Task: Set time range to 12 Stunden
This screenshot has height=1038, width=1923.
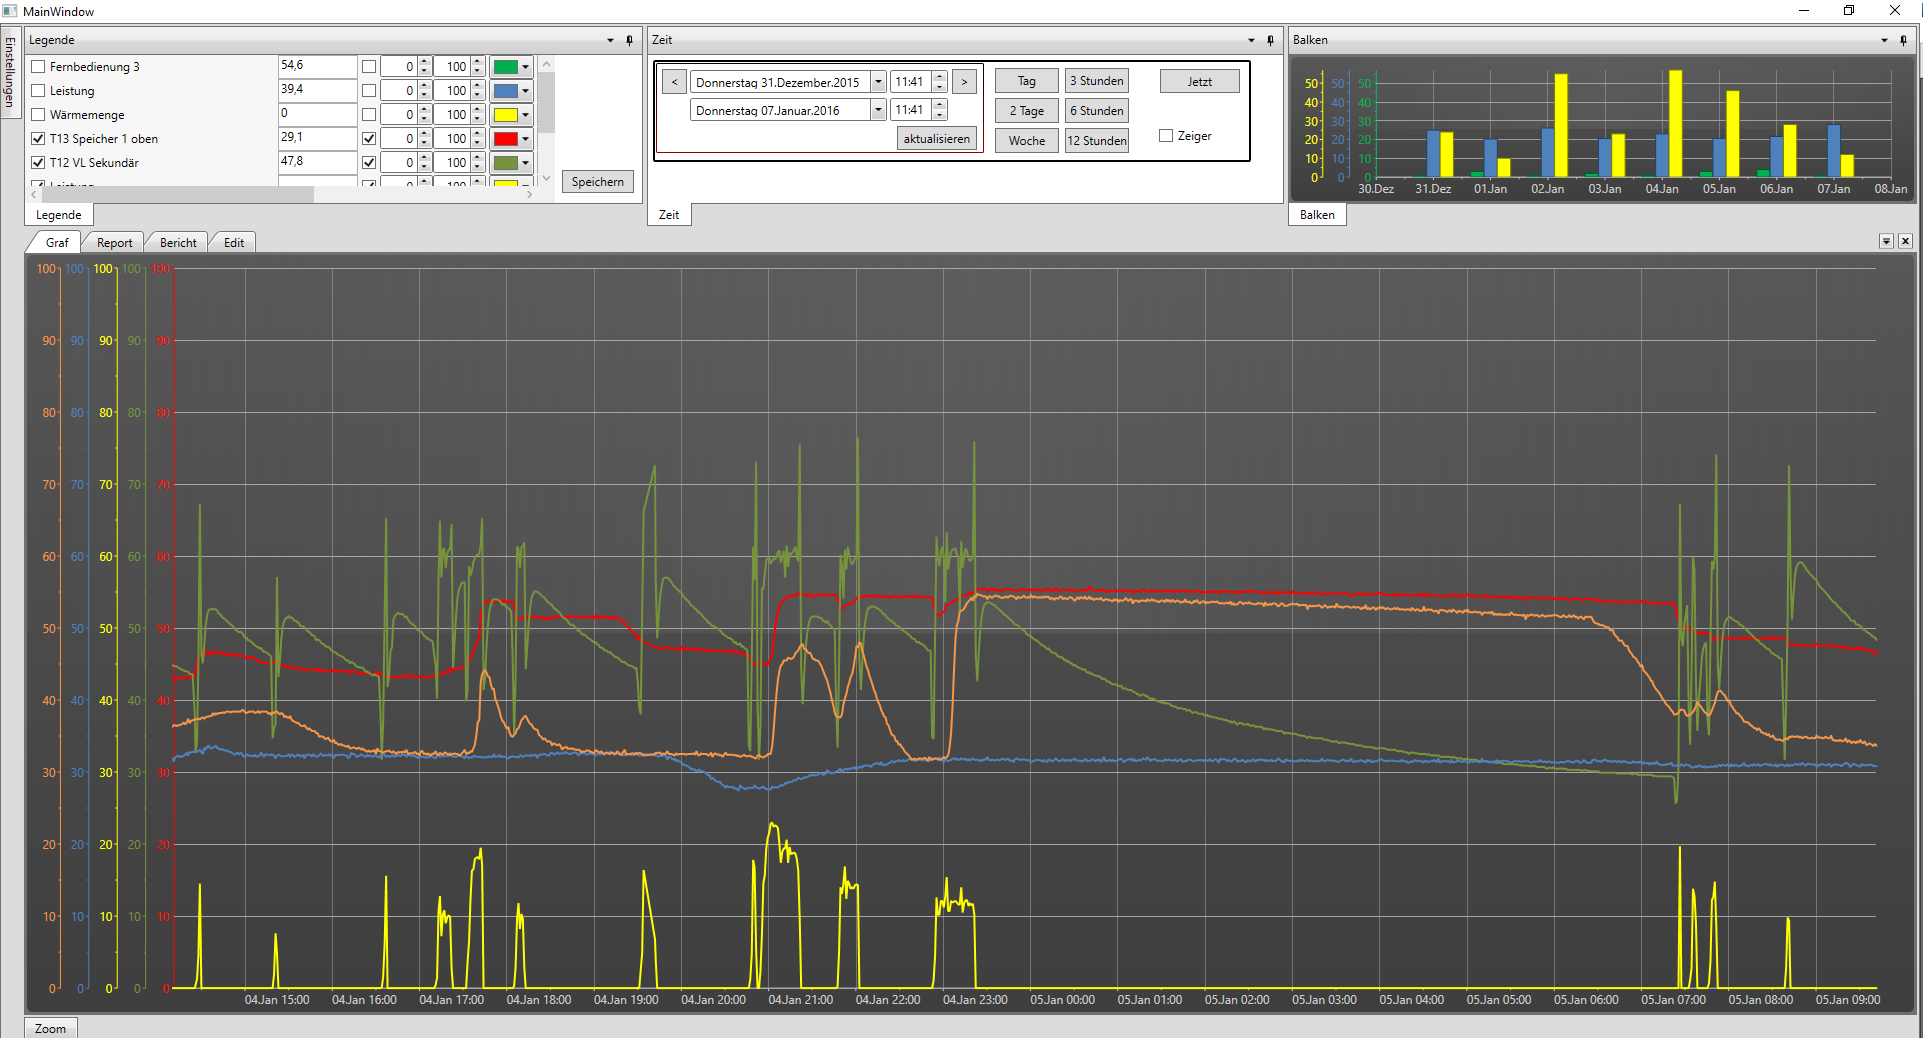Action: click(x=1097, y=141)
